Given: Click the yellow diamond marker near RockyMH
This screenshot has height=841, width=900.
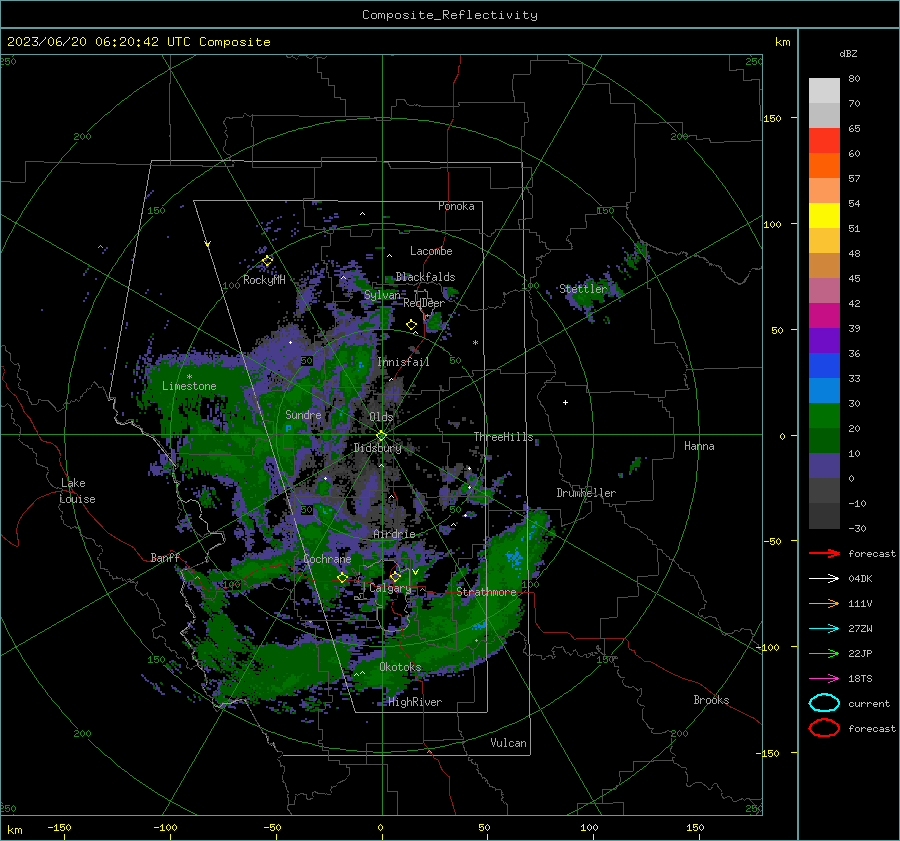Looking at the screenshot, I should point(267,261).
